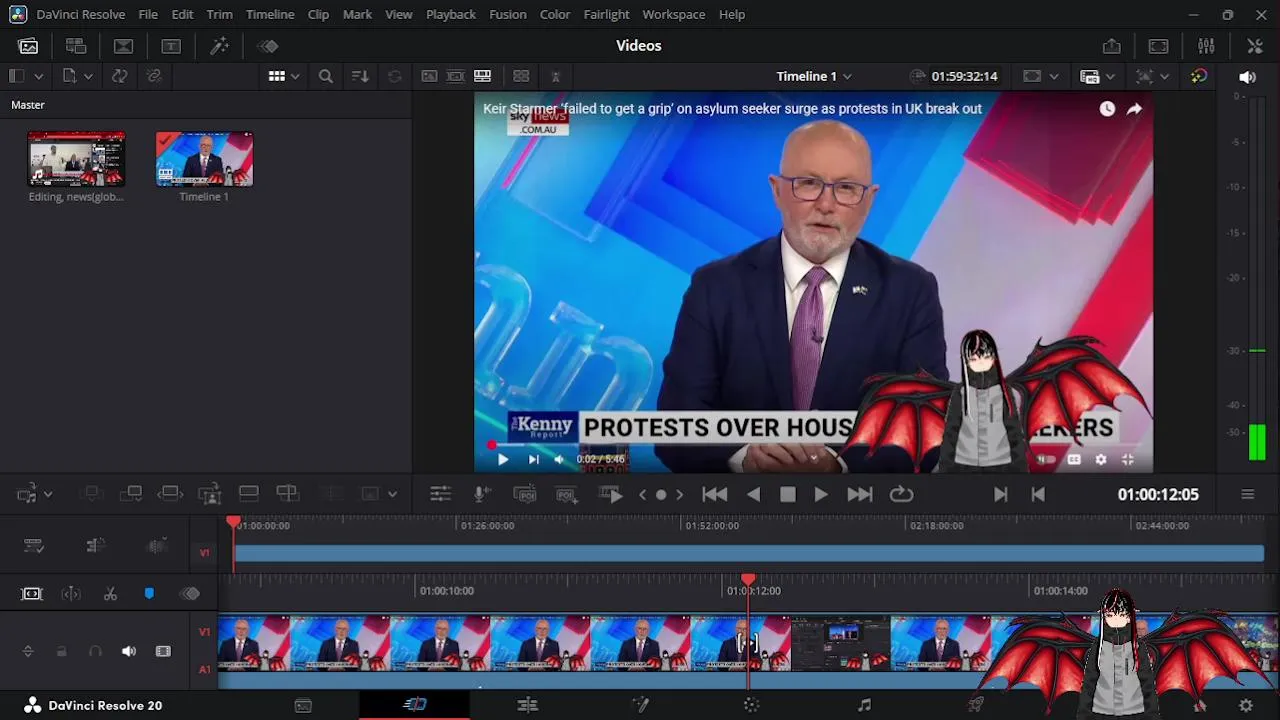Toggle track V1 headphone solo
Image resolution: width=1280 pixels, height=720 pixels.
95,651
